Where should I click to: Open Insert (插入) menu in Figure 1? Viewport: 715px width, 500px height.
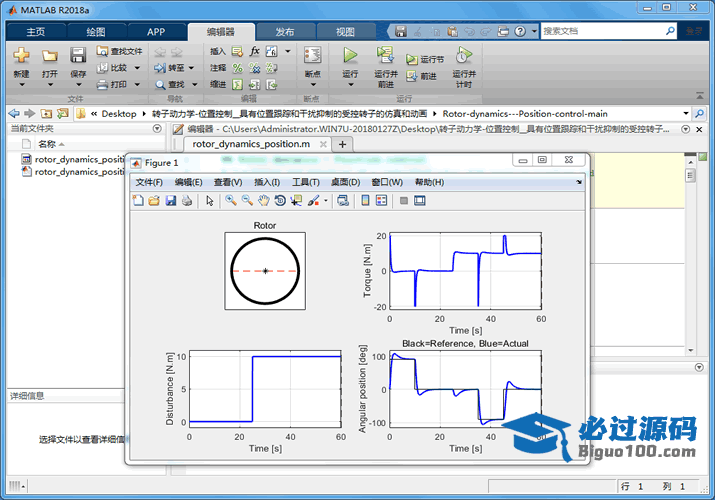tap(267, 182)
